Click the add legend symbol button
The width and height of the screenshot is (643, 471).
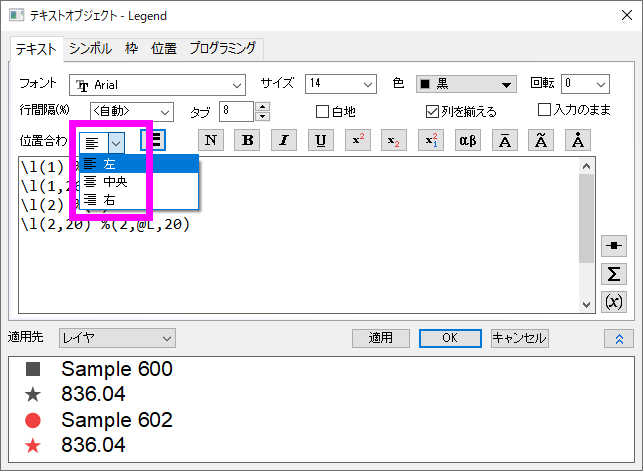coord(614,246)
